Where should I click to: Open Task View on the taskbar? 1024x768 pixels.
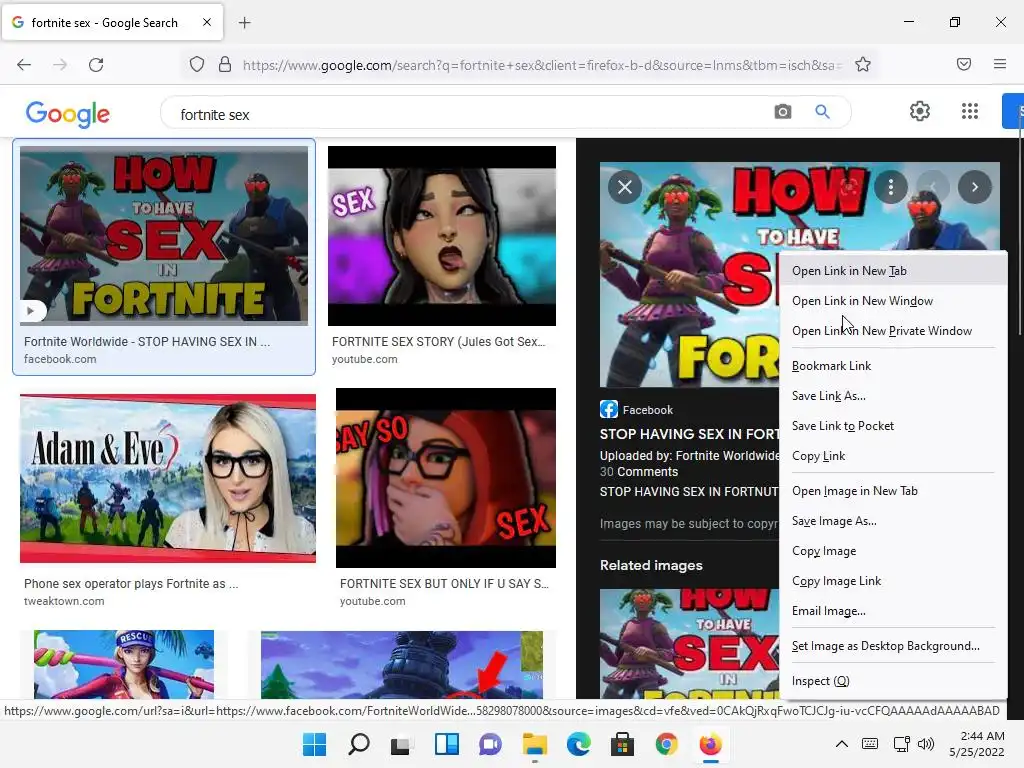(x=402, y=744)
